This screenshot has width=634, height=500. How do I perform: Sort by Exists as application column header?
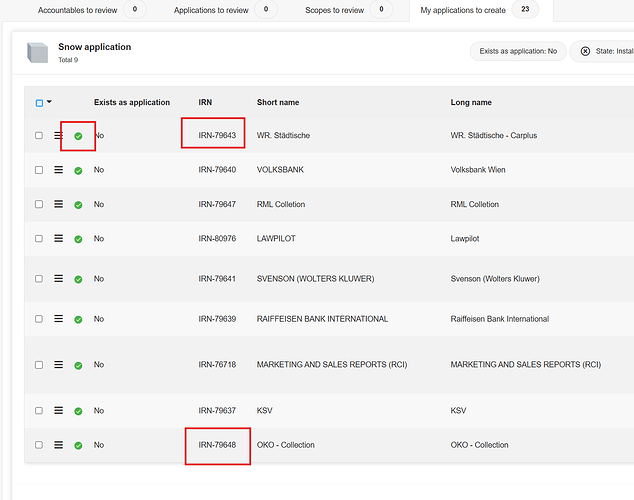[x=132, y=102]
